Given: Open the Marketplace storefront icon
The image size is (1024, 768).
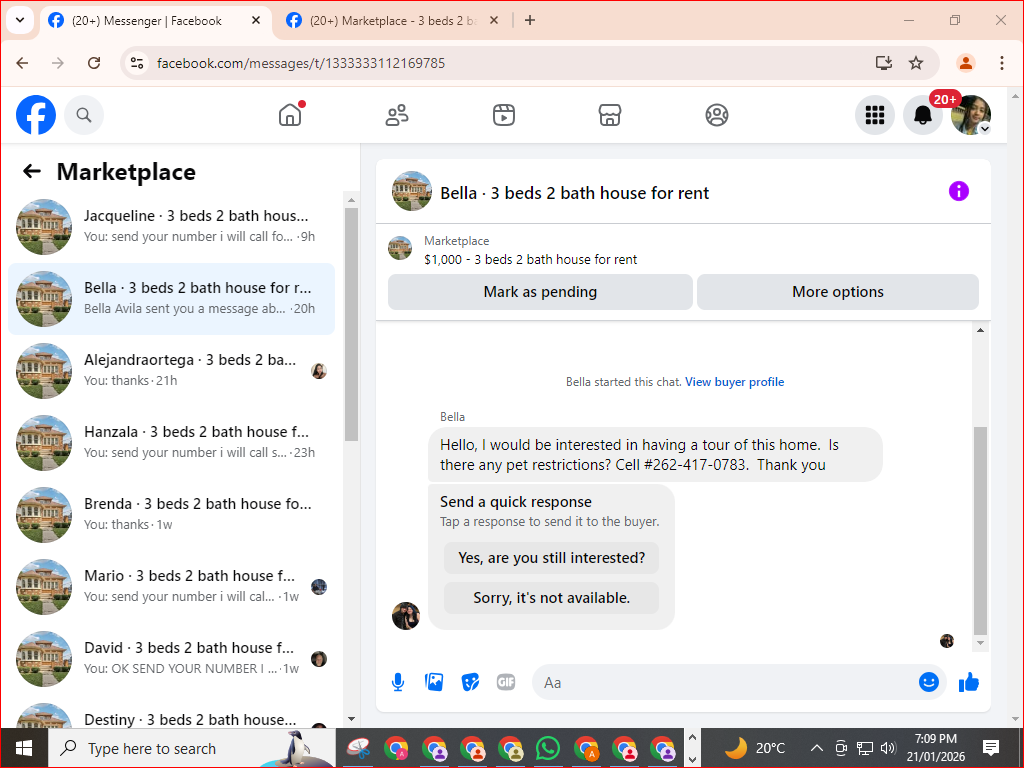Looking at the screenshot, I should pos(610,115).
